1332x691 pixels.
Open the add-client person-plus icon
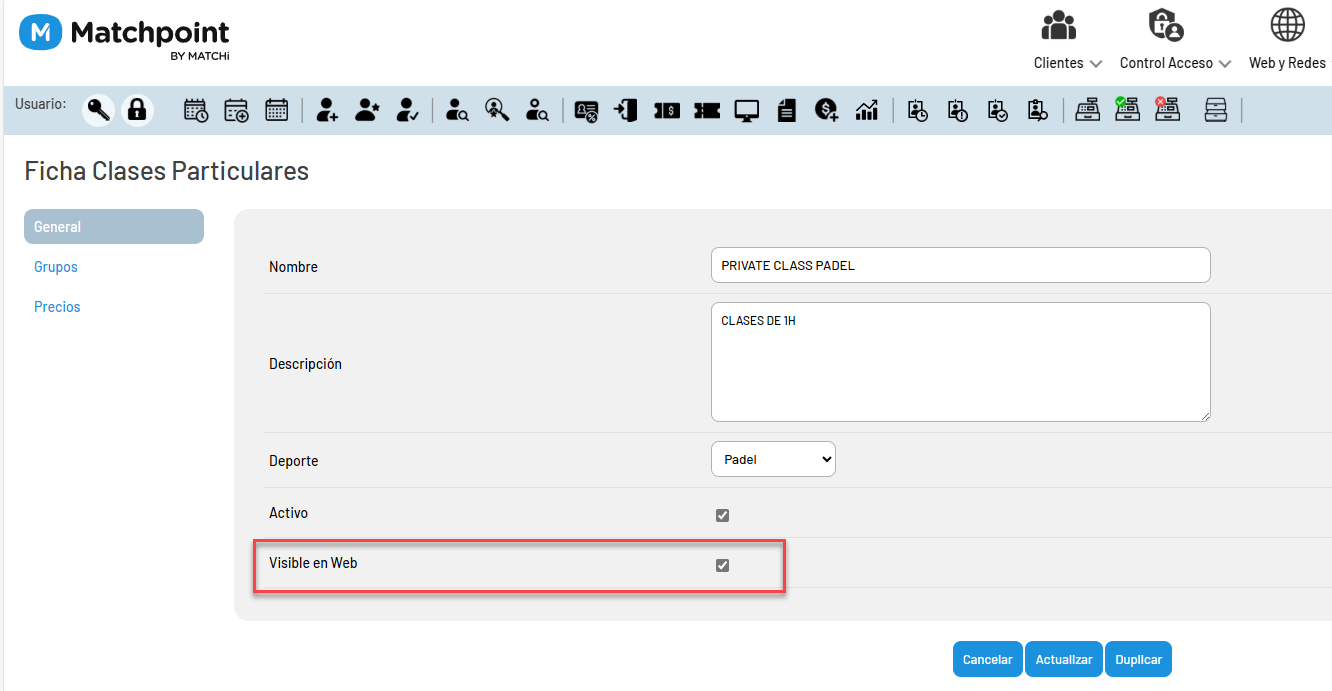[x=327, y=110]
